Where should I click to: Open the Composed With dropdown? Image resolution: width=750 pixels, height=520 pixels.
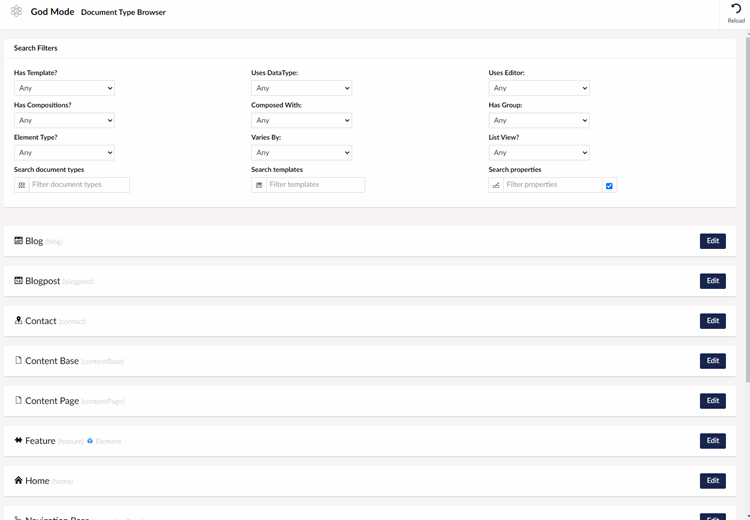[x=301, y=120]
